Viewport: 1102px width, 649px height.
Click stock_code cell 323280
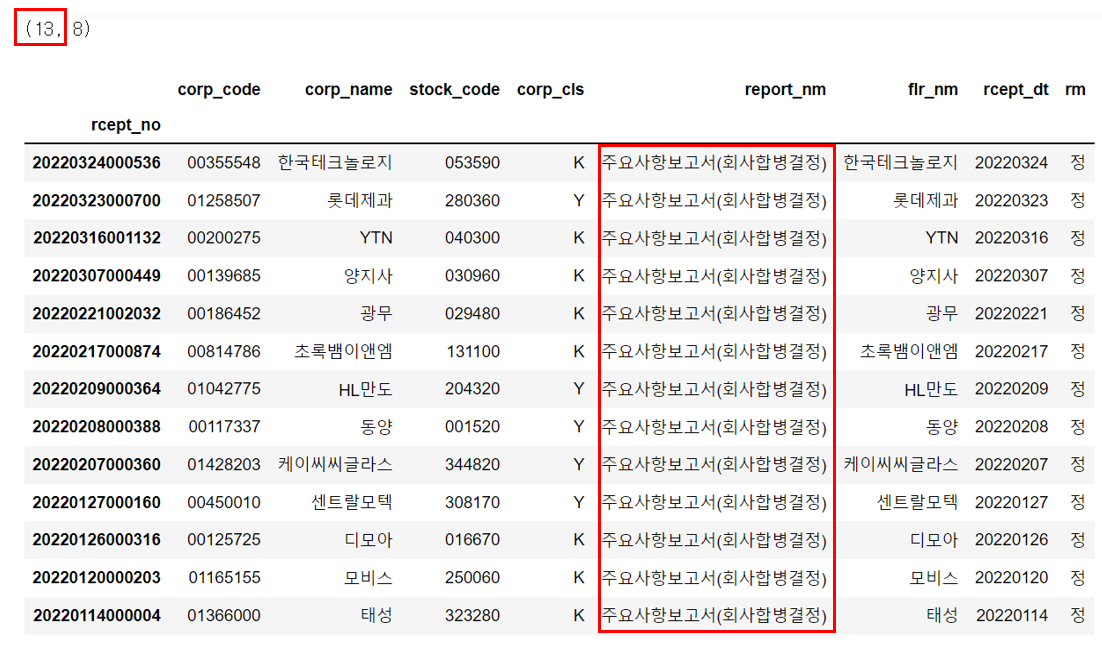click(472, 616)
